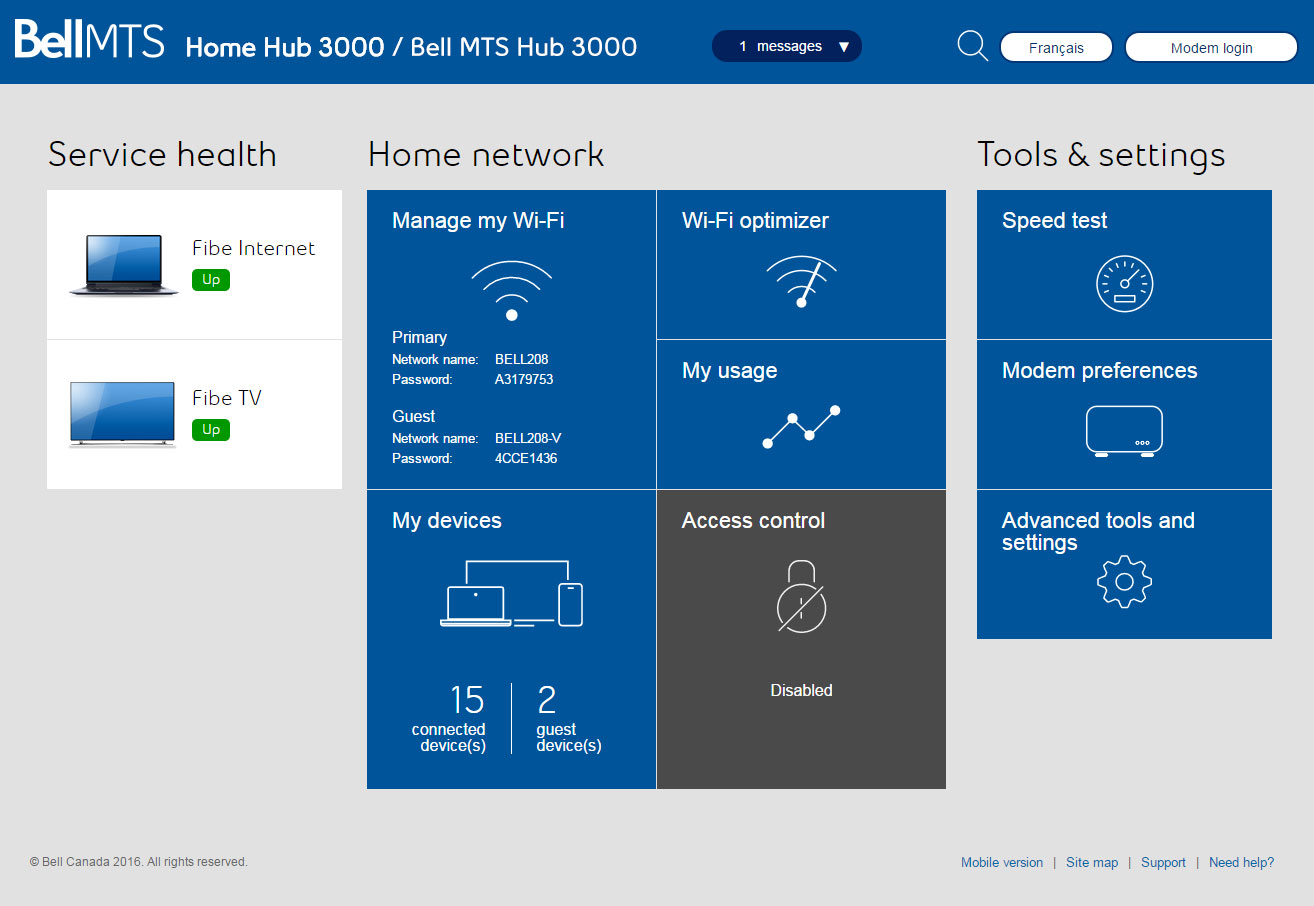This screenshot has width=1314, height=906.
Task: Click the My usage line graph icon
Action: click(x=801, y=427)
